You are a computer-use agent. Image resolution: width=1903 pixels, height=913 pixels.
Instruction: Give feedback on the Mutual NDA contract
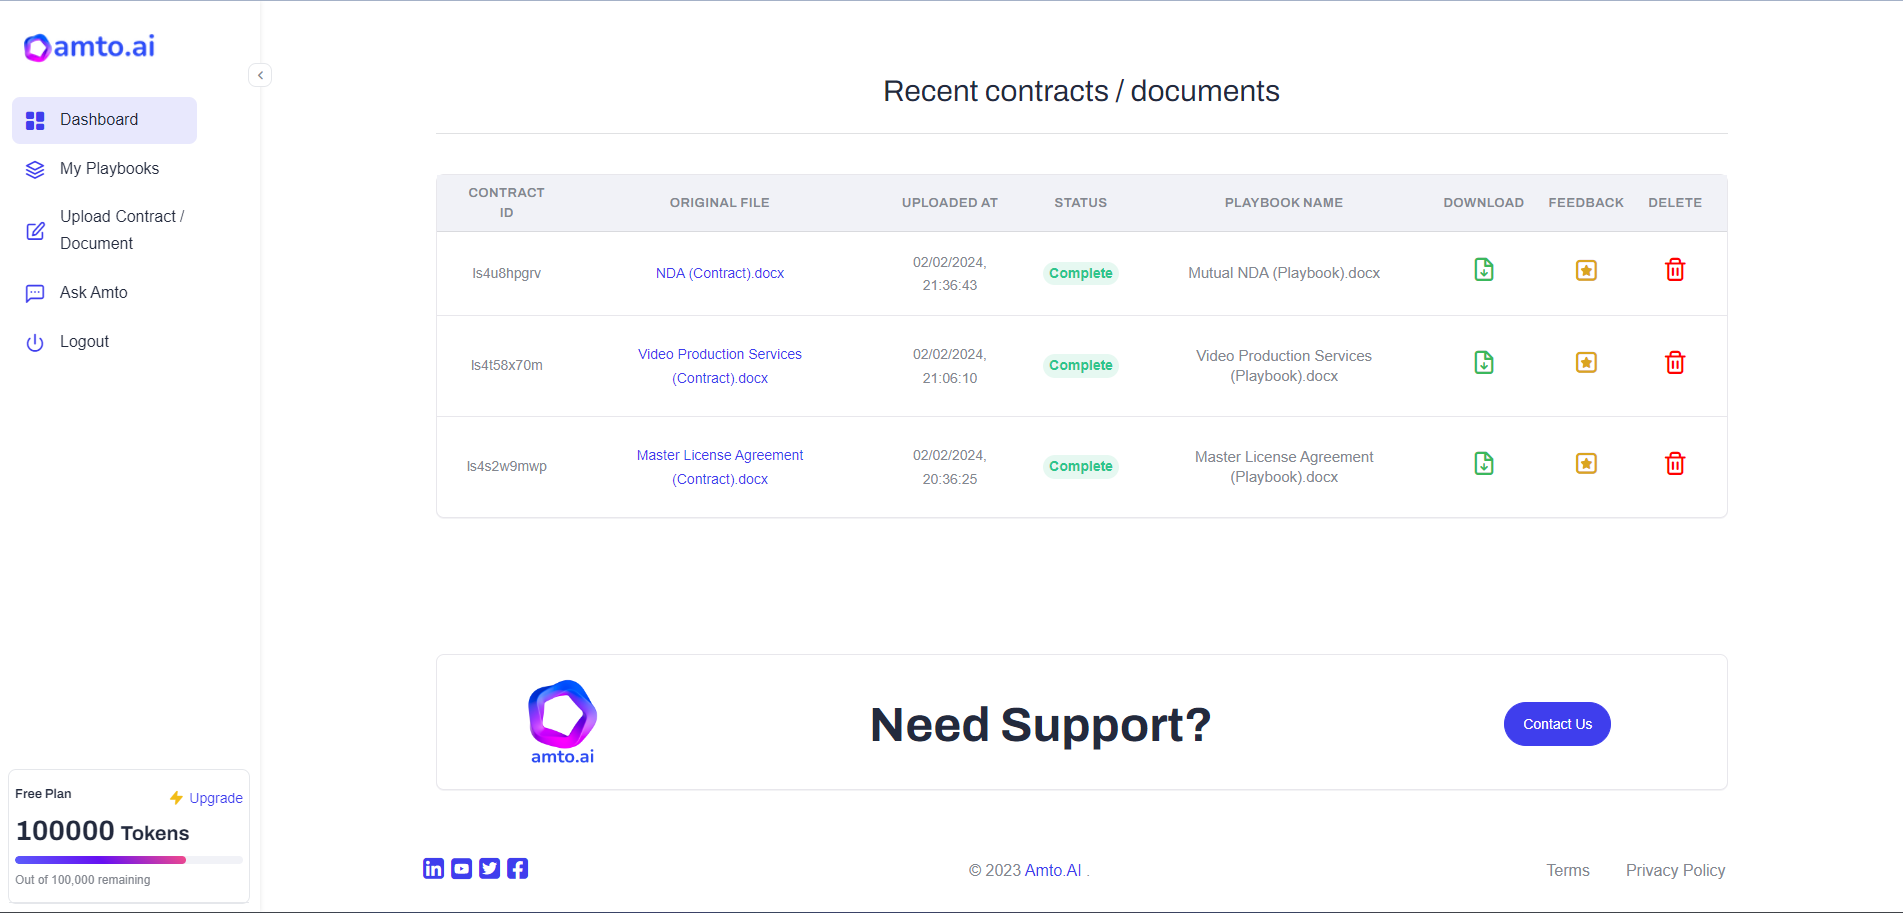pyautogui.click(x=1585, y=269)
